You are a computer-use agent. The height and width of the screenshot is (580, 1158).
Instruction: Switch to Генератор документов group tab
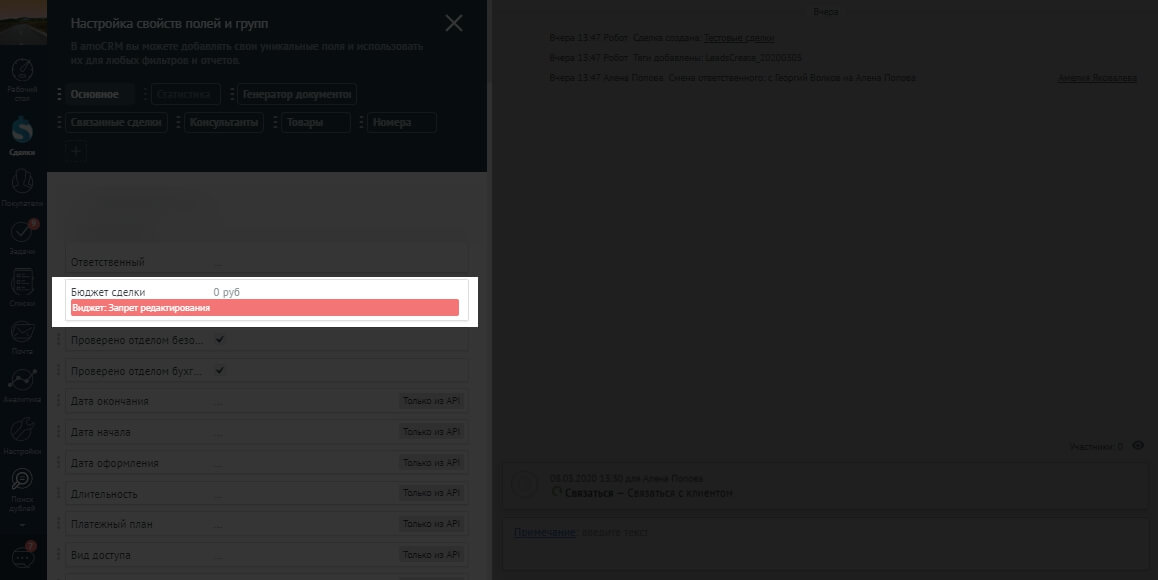[298, 95]
